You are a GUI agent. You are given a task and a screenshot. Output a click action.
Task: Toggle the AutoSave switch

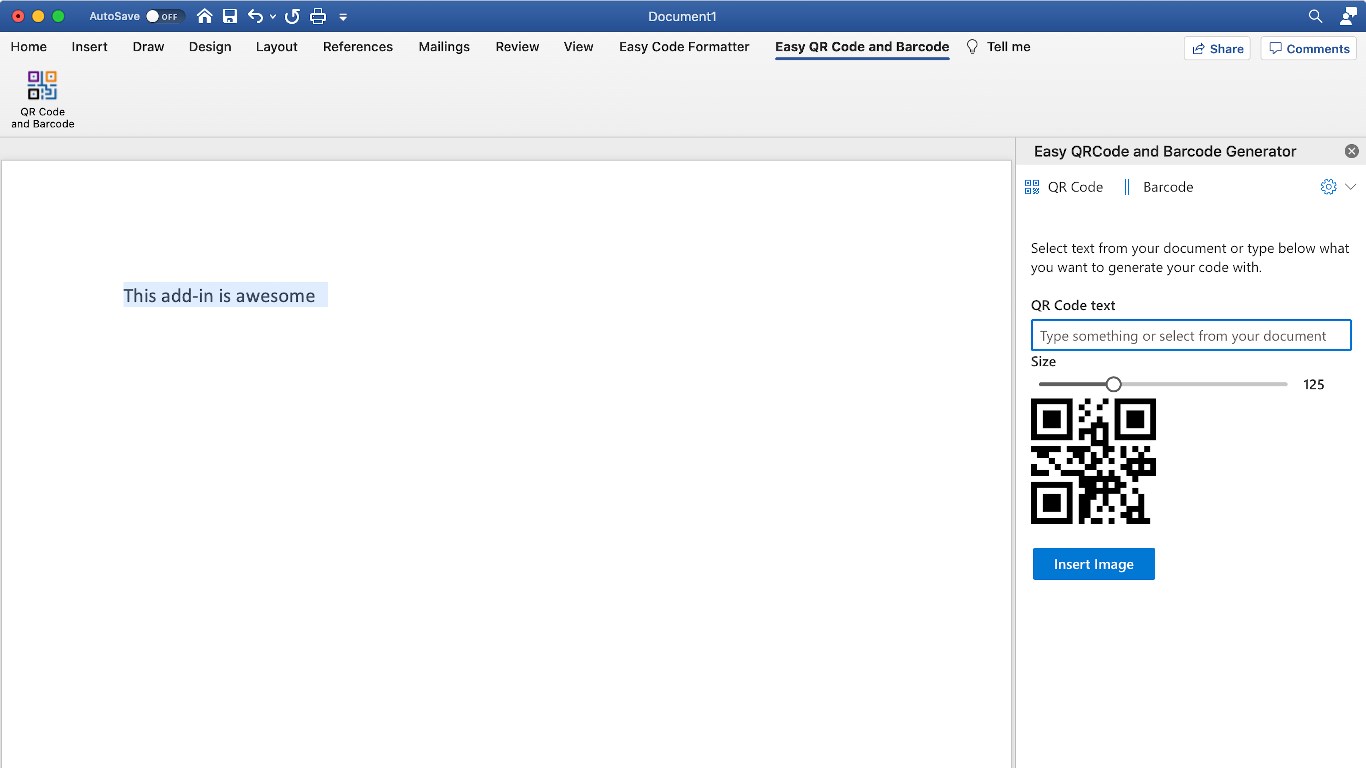tap(164, 16)
